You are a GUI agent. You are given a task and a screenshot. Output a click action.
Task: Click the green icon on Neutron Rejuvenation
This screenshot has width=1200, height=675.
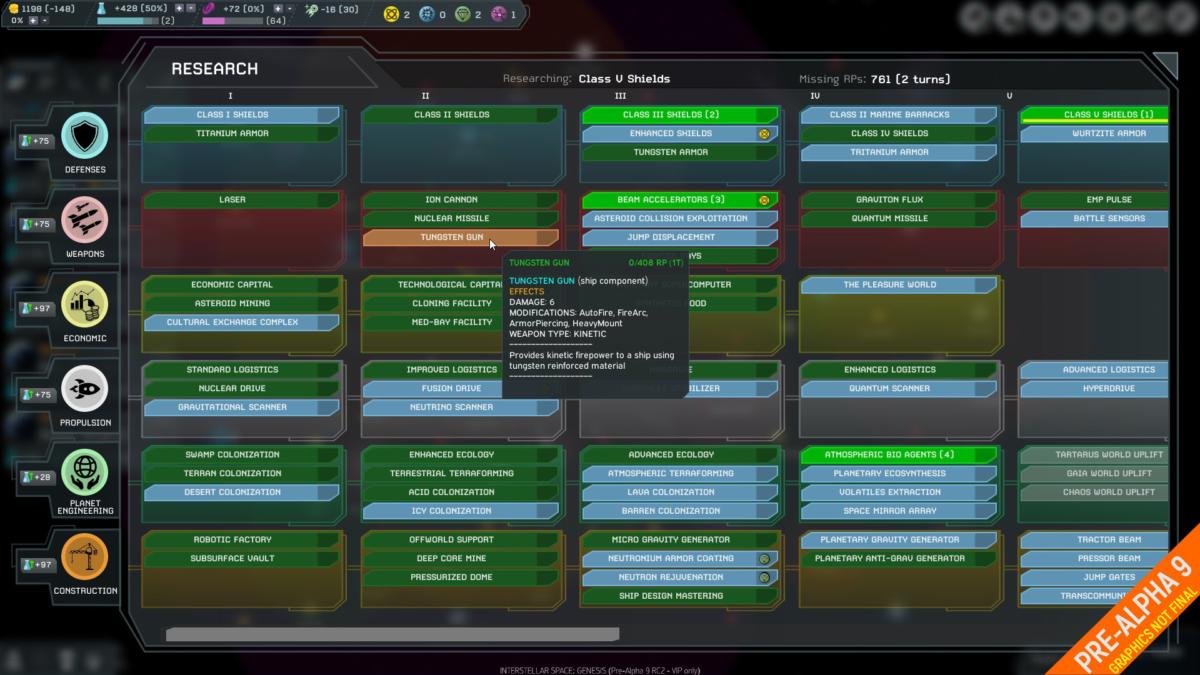[x=764, y=578]
